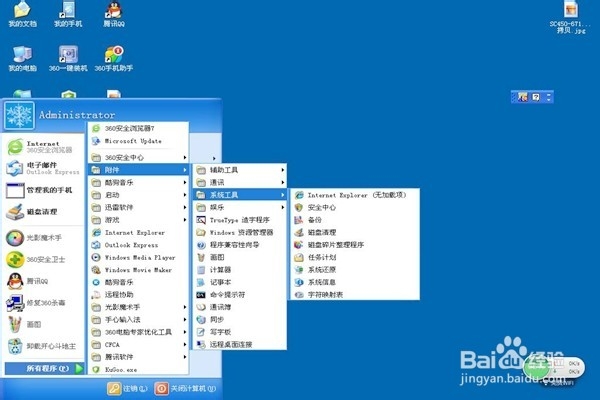Open 管理我的手机 in start menu
Viewport: 600px width, 400px height.
coord(44,190)
